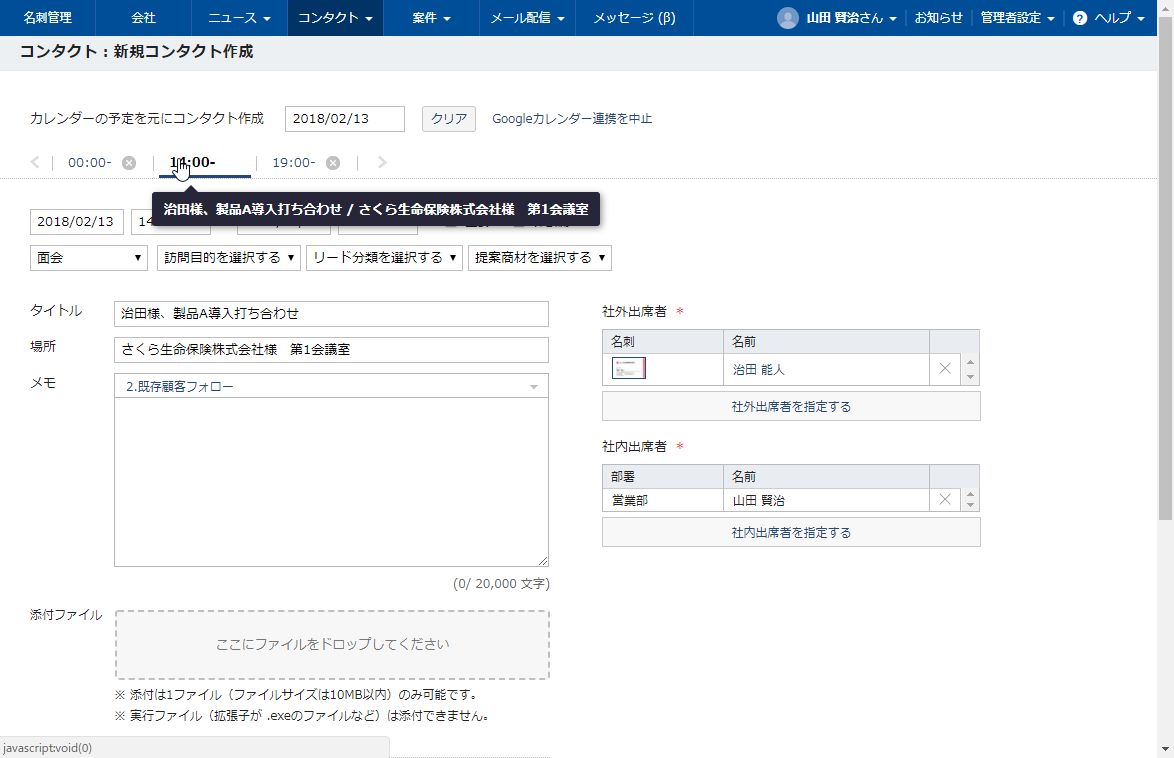Open the メール配信 menu
This screenshot has width=1174, height=758.
[x=527, y=18]
